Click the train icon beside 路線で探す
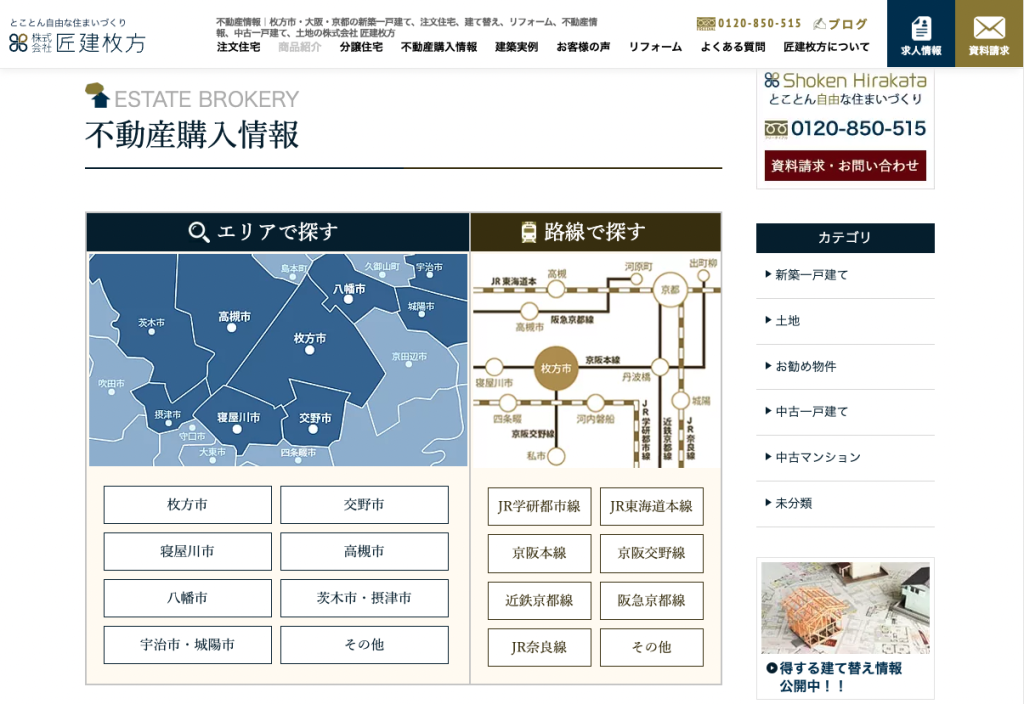The width and height of the screenshot is (1024, 704). [x=529, y=233]
